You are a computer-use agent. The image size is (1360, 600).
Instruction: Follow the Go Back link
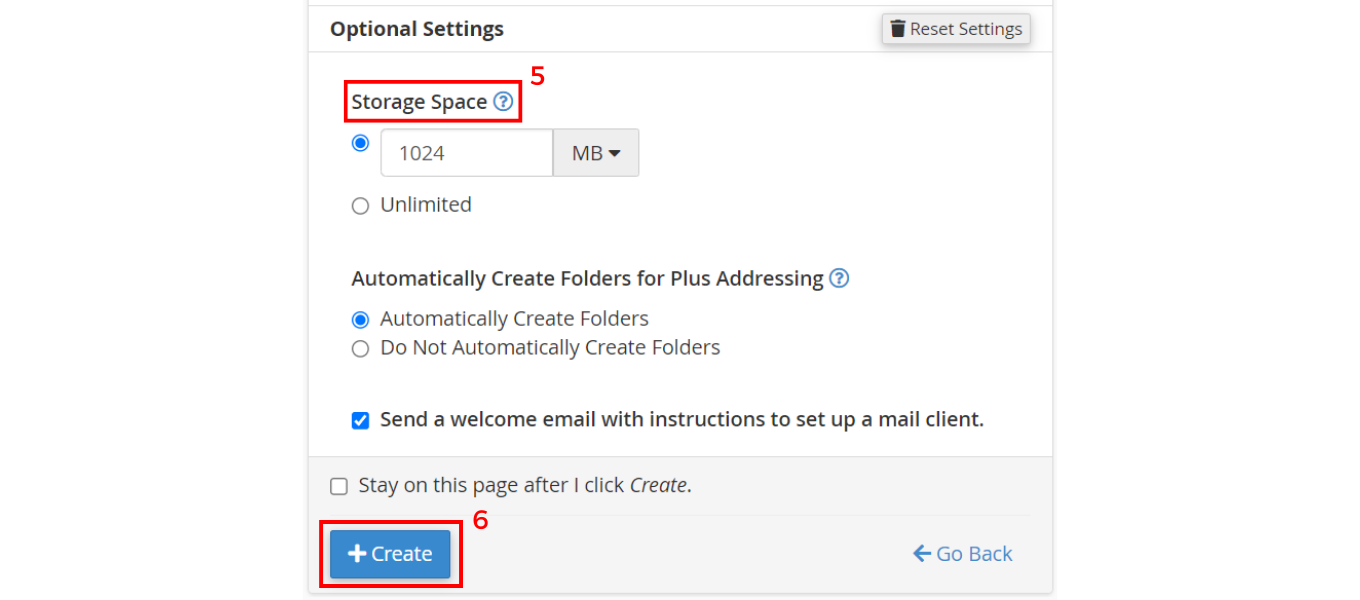(974, 554)
